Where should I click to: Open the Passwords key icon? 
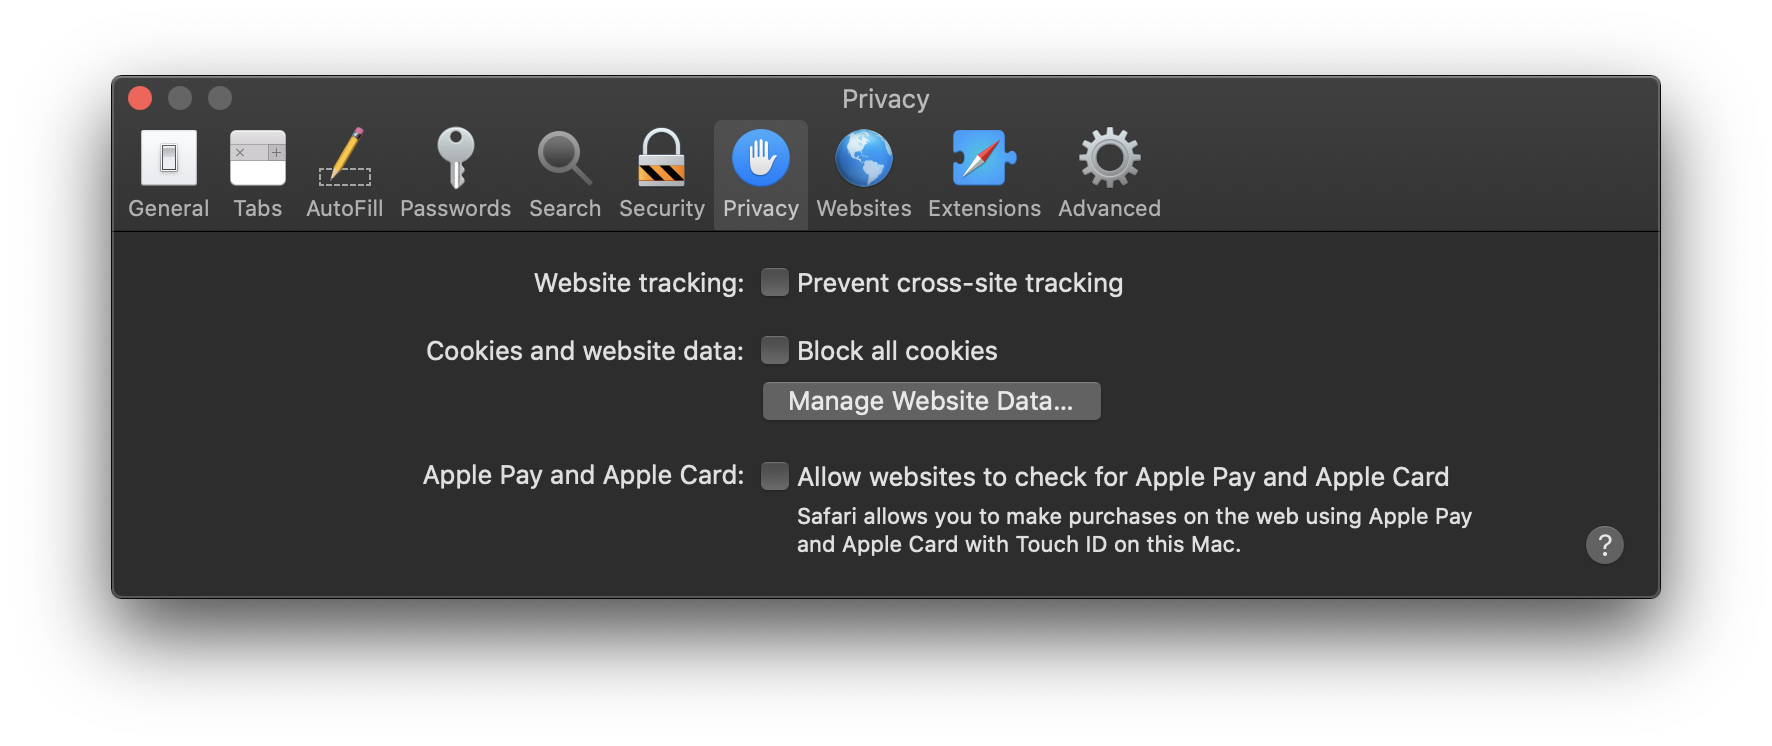pyautogui.click(x=456, y=158)
